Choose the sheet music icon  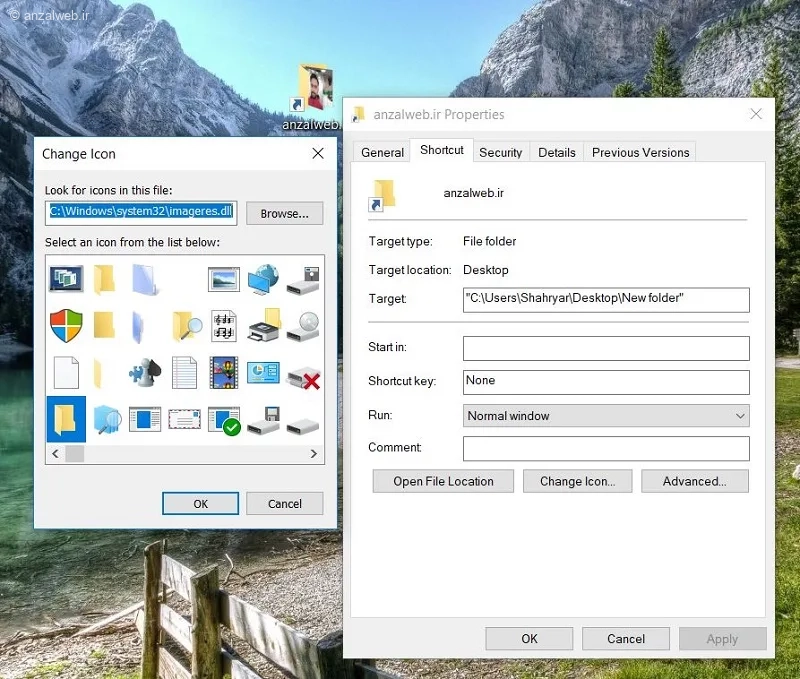click(x=224, y=325)
